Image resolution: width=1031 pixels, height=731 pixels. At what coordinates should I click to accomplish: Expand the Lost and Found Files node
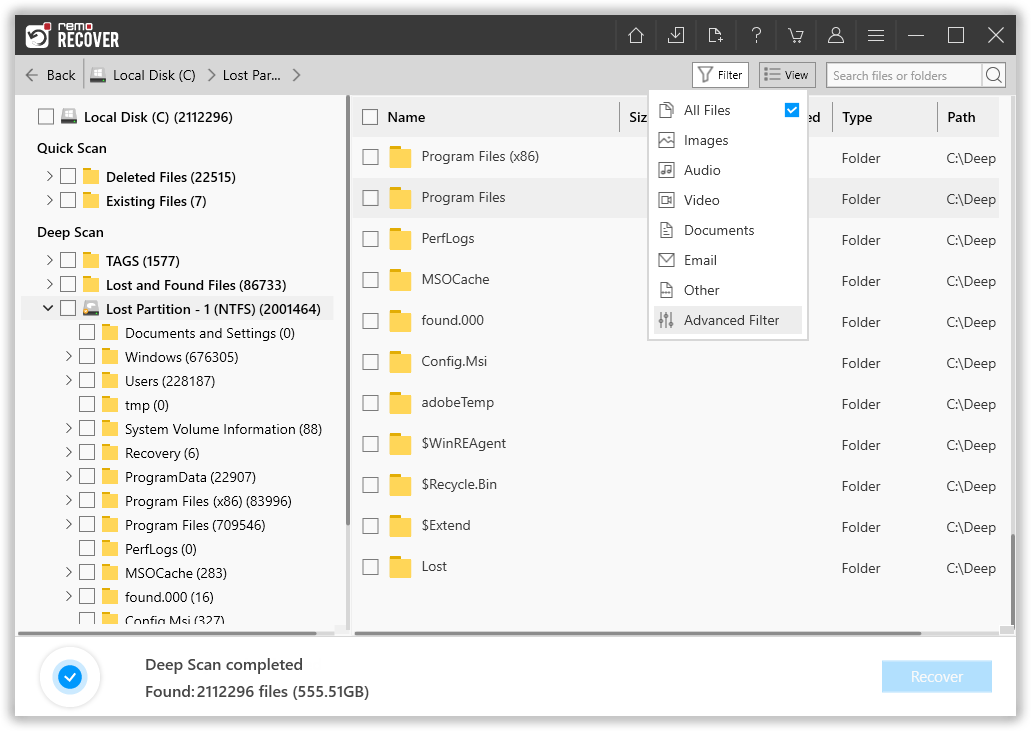coord(49,284)
